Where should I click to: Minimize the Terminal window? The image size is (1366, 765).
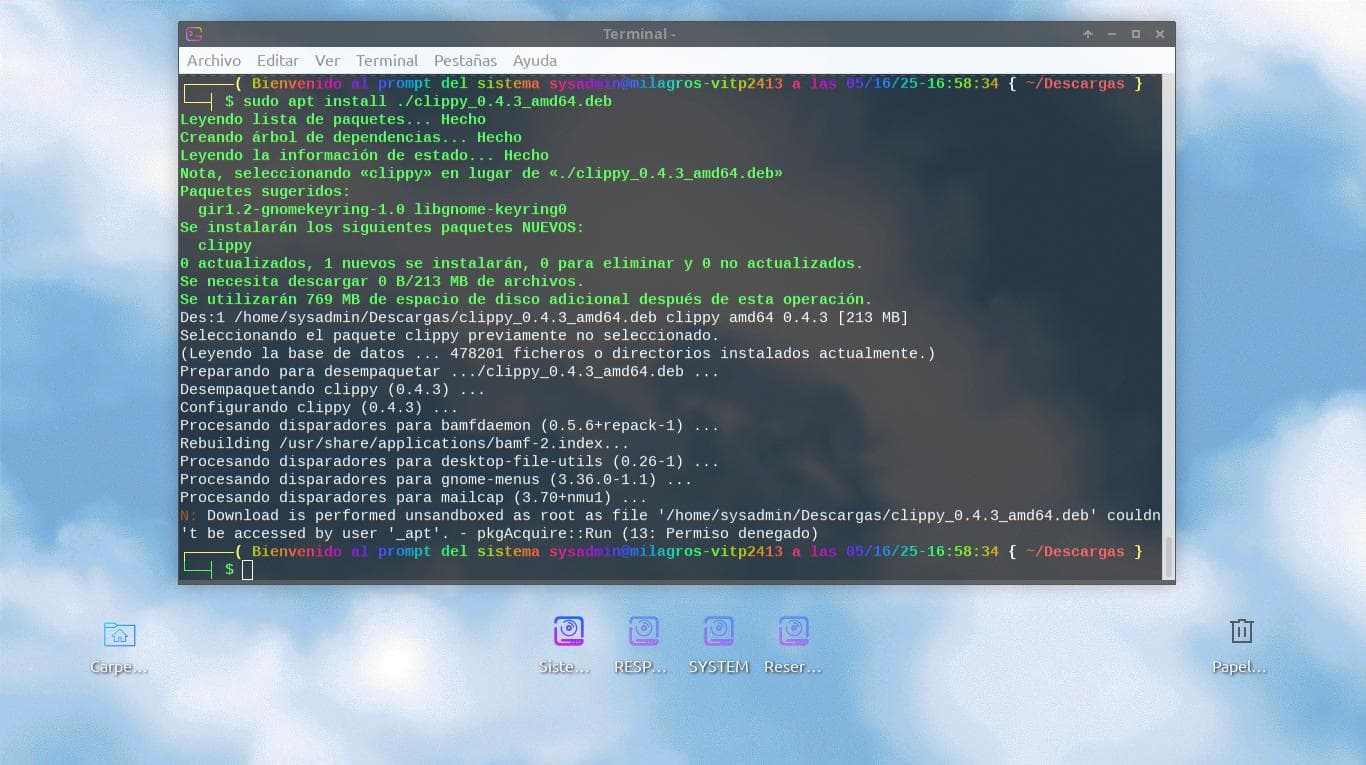pyautogui.click(x=1112, y=34)
